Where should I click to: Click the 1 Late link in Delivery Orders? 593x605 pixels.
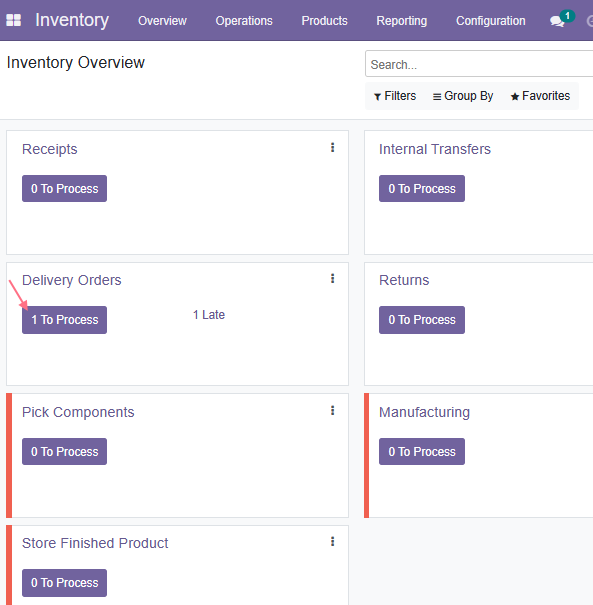click(x=209, y=315)
